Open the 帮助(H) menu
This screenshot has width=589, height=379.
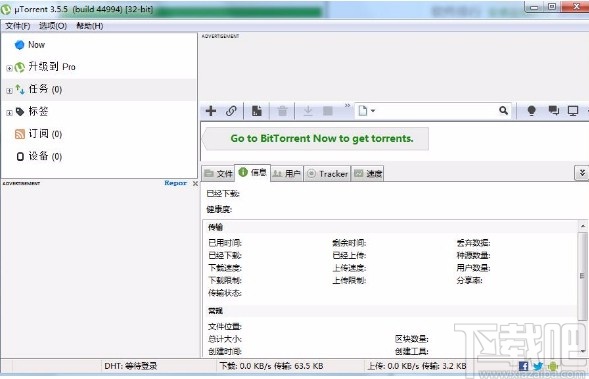point(89,26)
